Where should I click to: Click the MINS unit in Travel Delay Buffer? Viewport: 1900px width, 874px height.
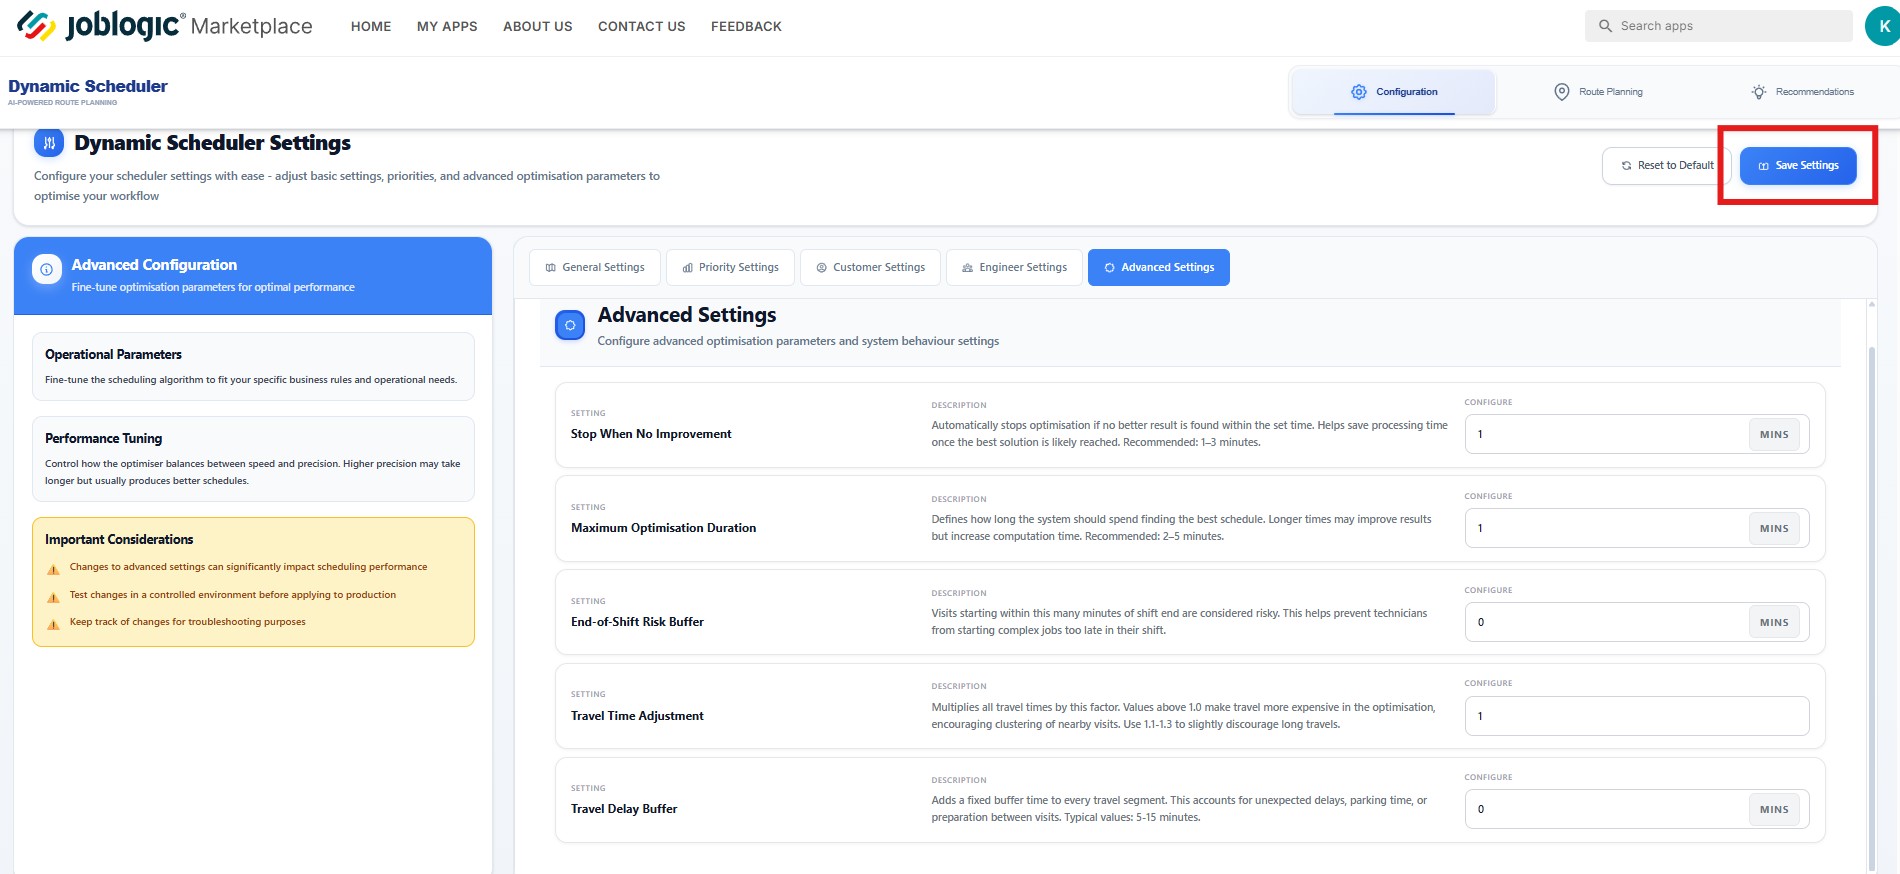(1774, 810)
